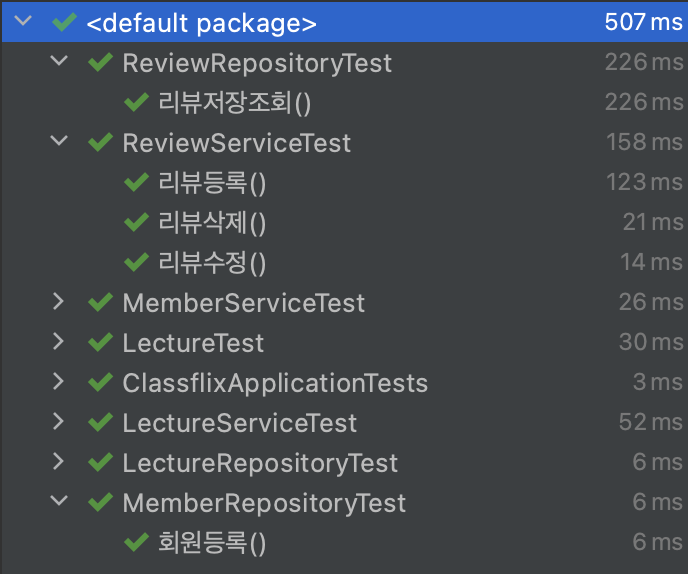Collapse the default package root node
The image size is (688, 574).
pyautogui.click(x=23, y=20)
